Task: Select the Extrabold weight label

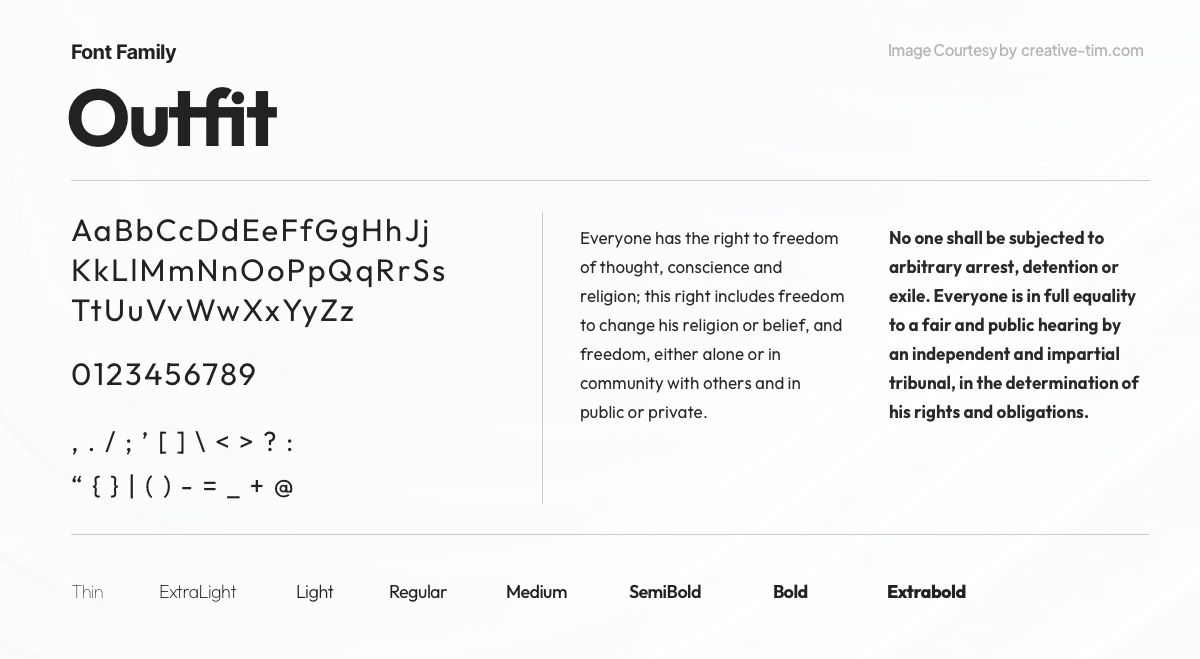Action: point(926,592)
